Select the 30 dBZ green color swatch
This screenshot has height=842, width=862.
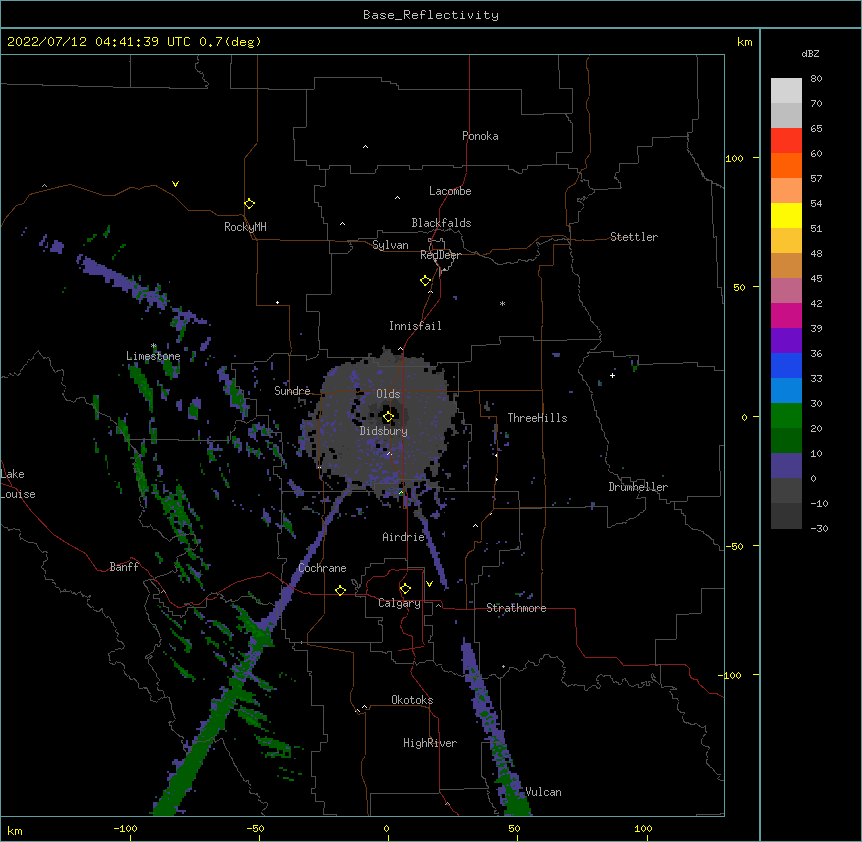[x=786, y=416]
